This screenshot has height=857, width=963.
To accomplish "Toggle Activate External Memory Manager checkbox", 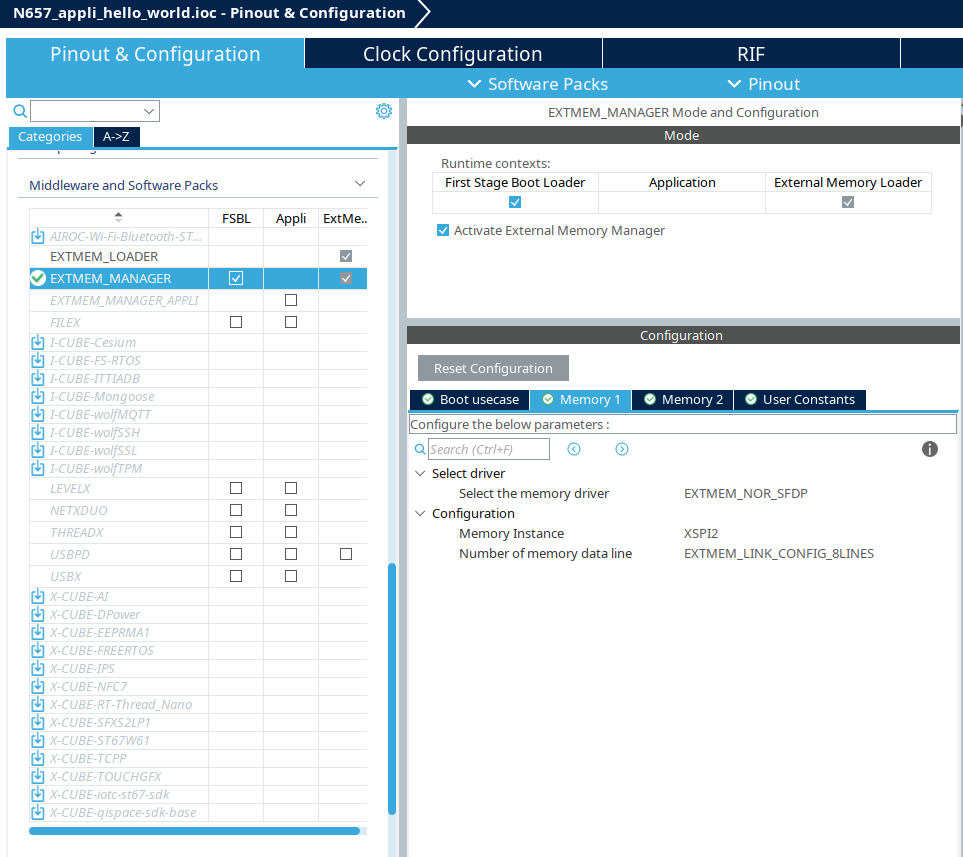I will pos(443,230).
